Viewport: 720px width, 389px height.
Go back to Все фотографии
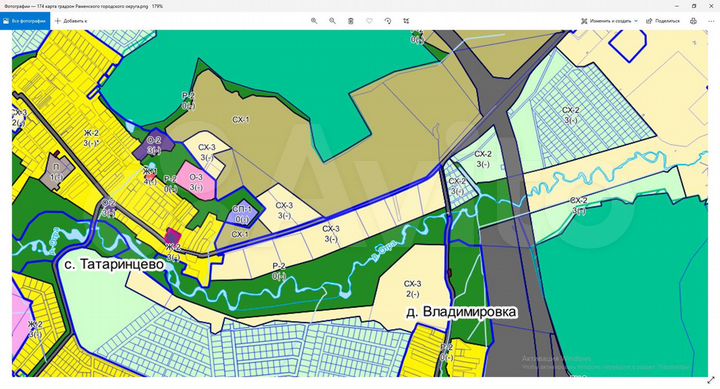[x=25, y=21]
